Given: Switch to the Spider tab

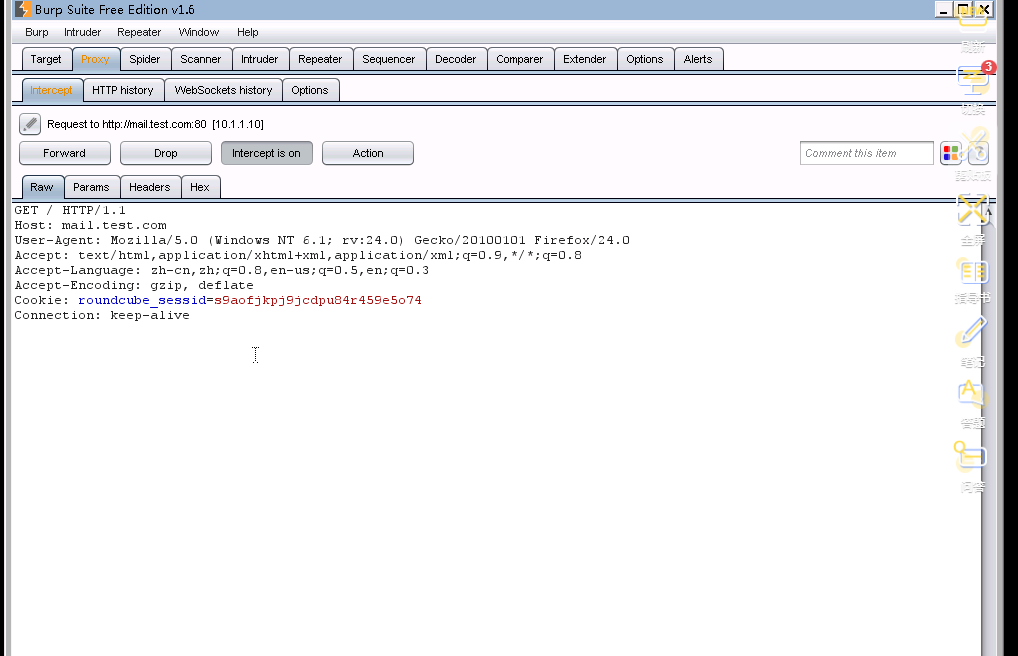Looking at the screenshot, I should click(x=145, y=59).
